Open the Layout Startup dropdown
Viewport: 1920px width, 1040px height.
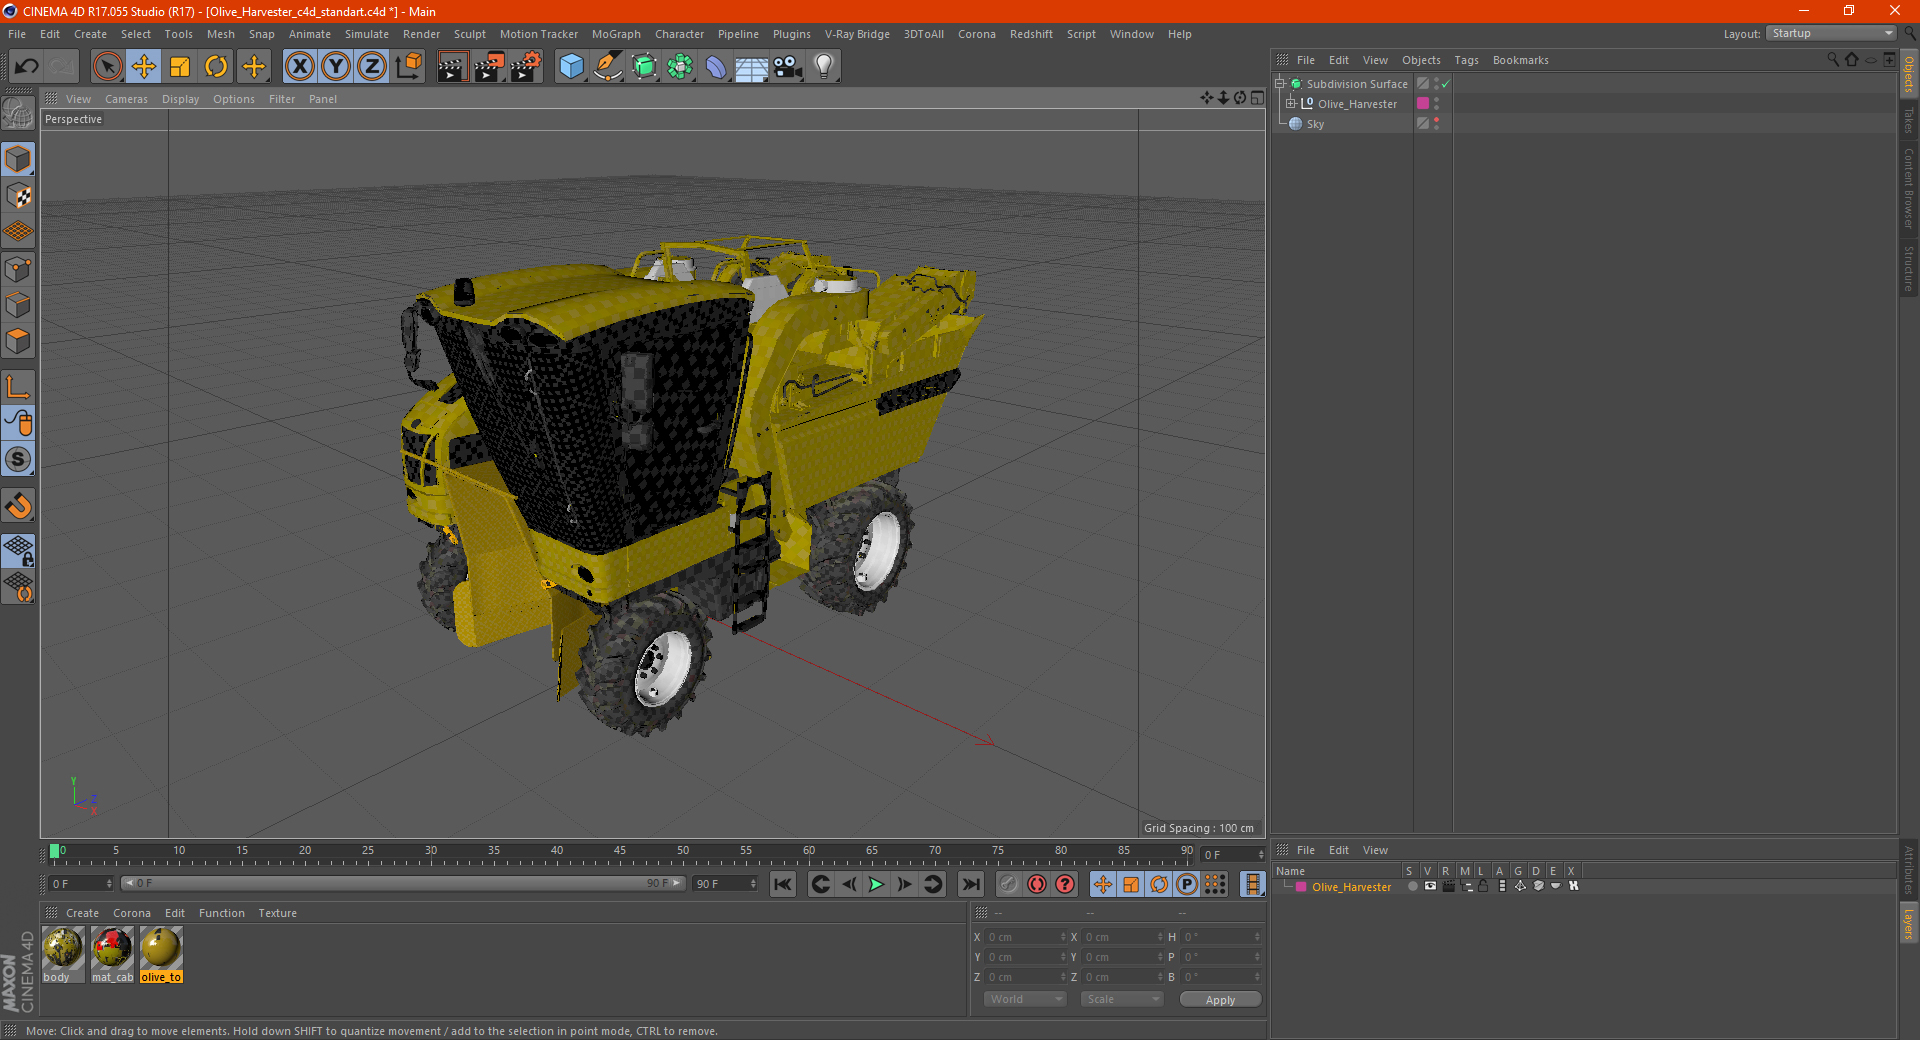pyautogui.click(x=1832, y=33)
